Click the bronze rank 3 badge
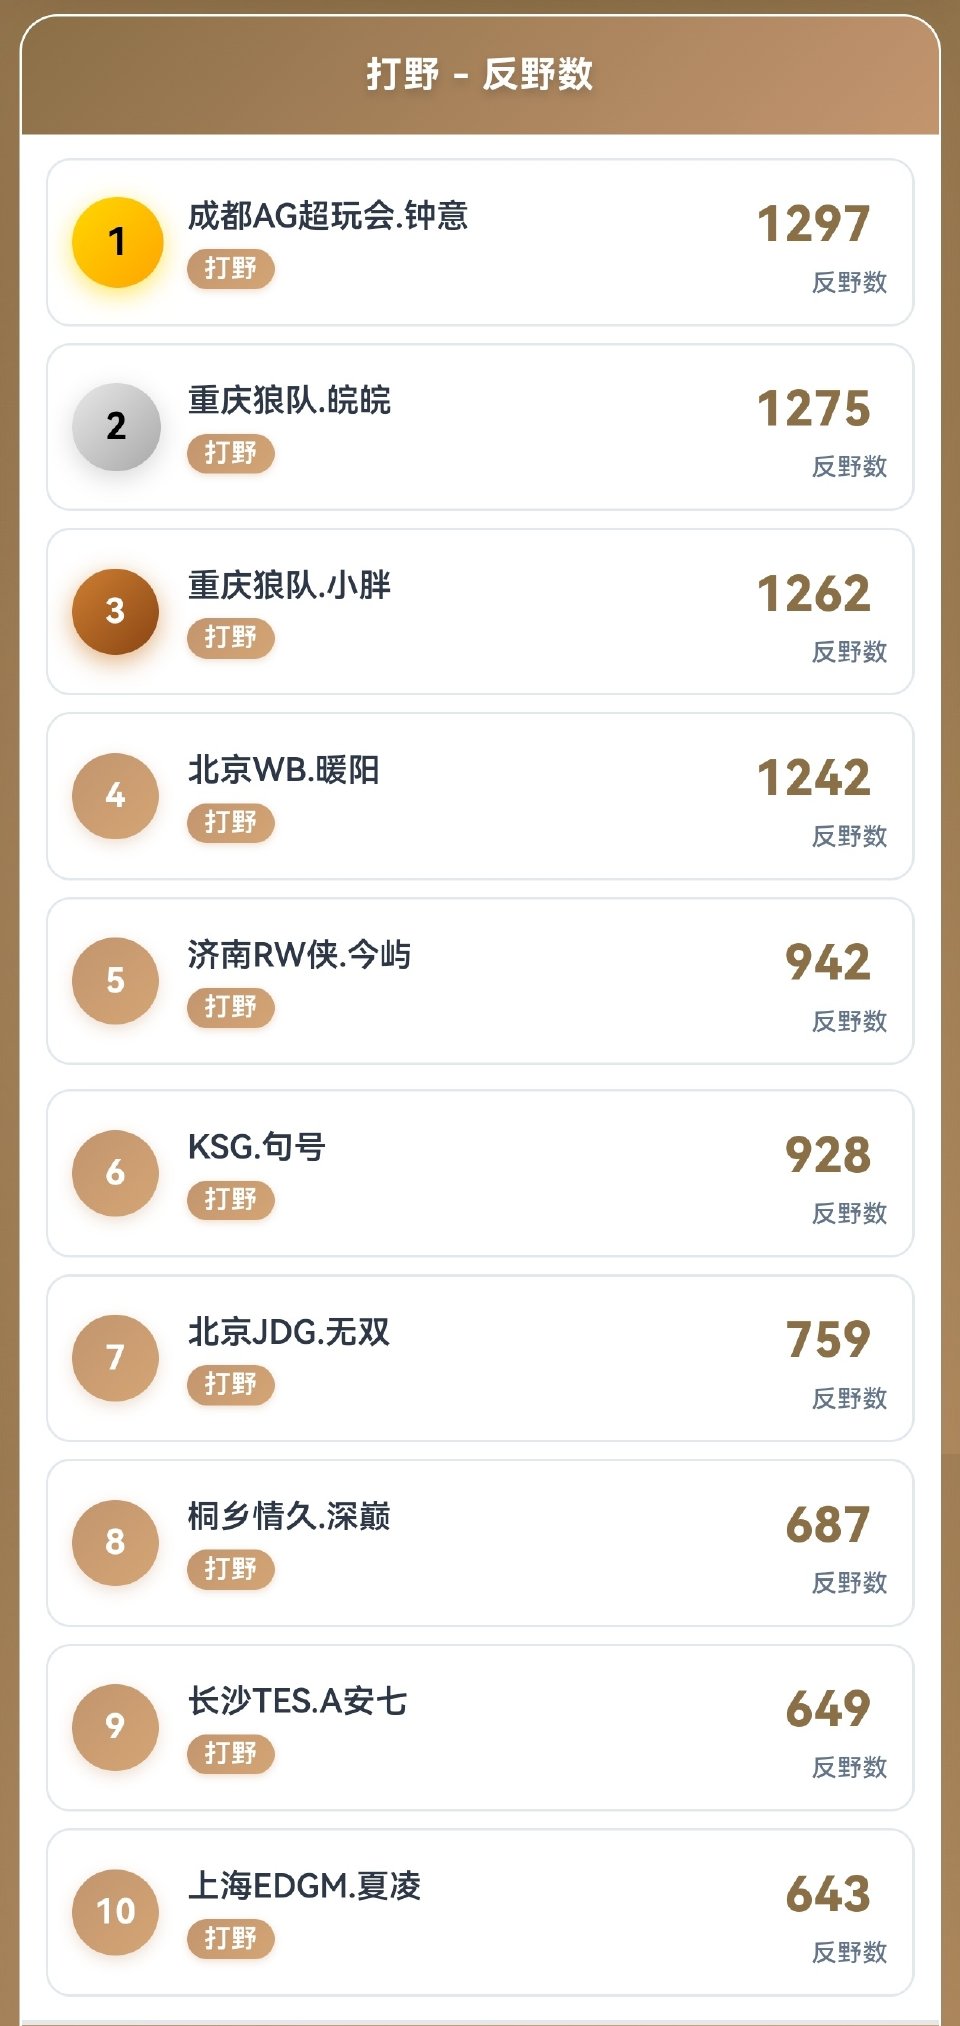The width and height of the screenshot is (960, 2026). [116, 611]
